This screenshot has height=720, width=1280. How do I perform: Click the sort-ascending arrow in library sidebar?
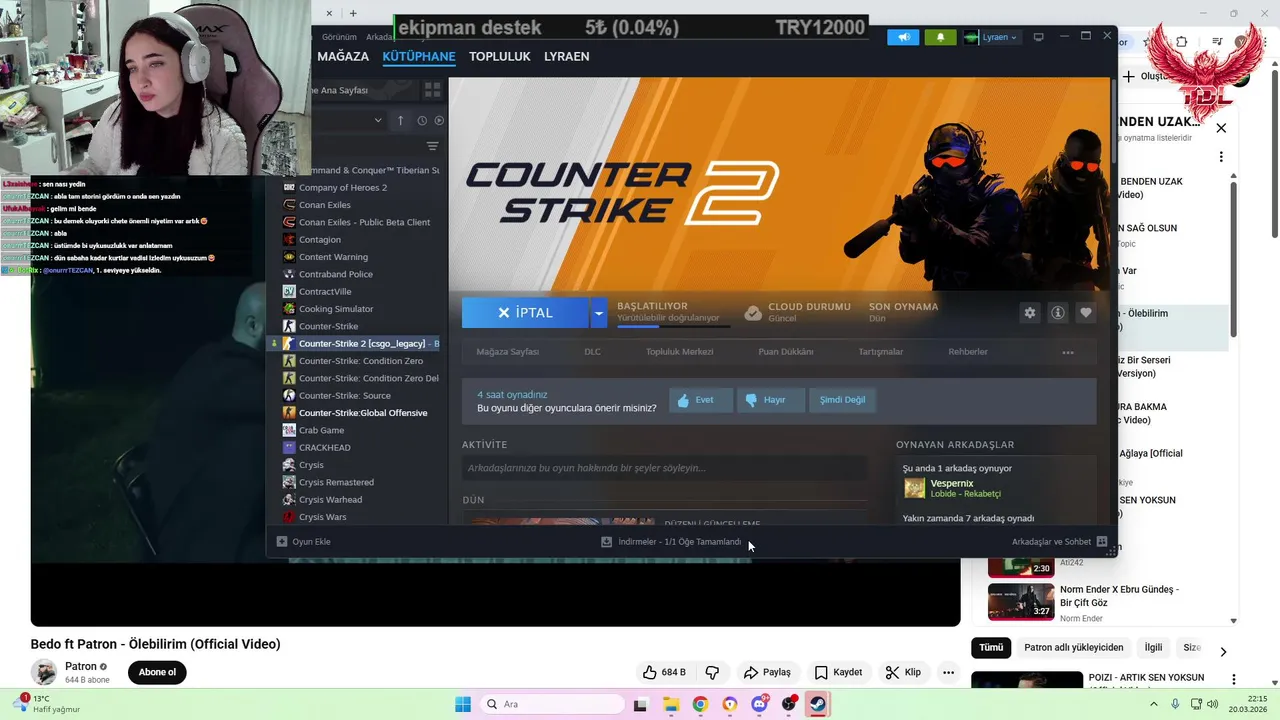pyautogui.click(x=400, y=120)
